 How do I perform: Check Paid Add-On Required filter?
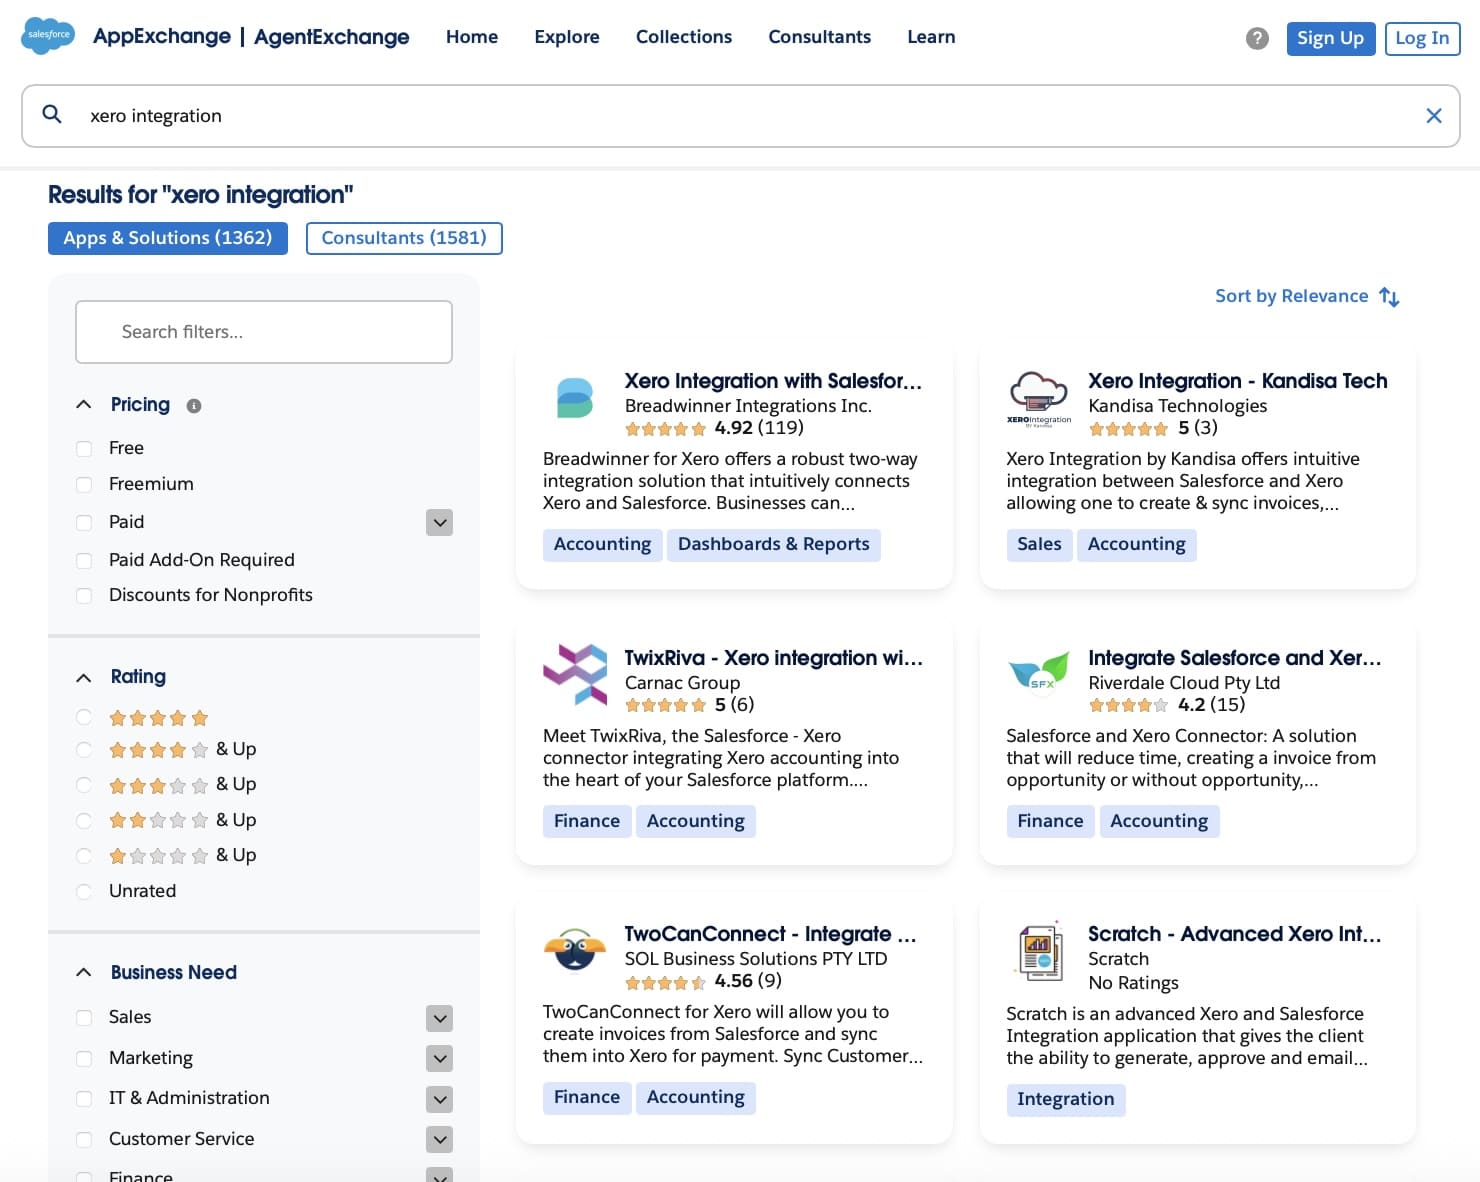pos(85,561)
